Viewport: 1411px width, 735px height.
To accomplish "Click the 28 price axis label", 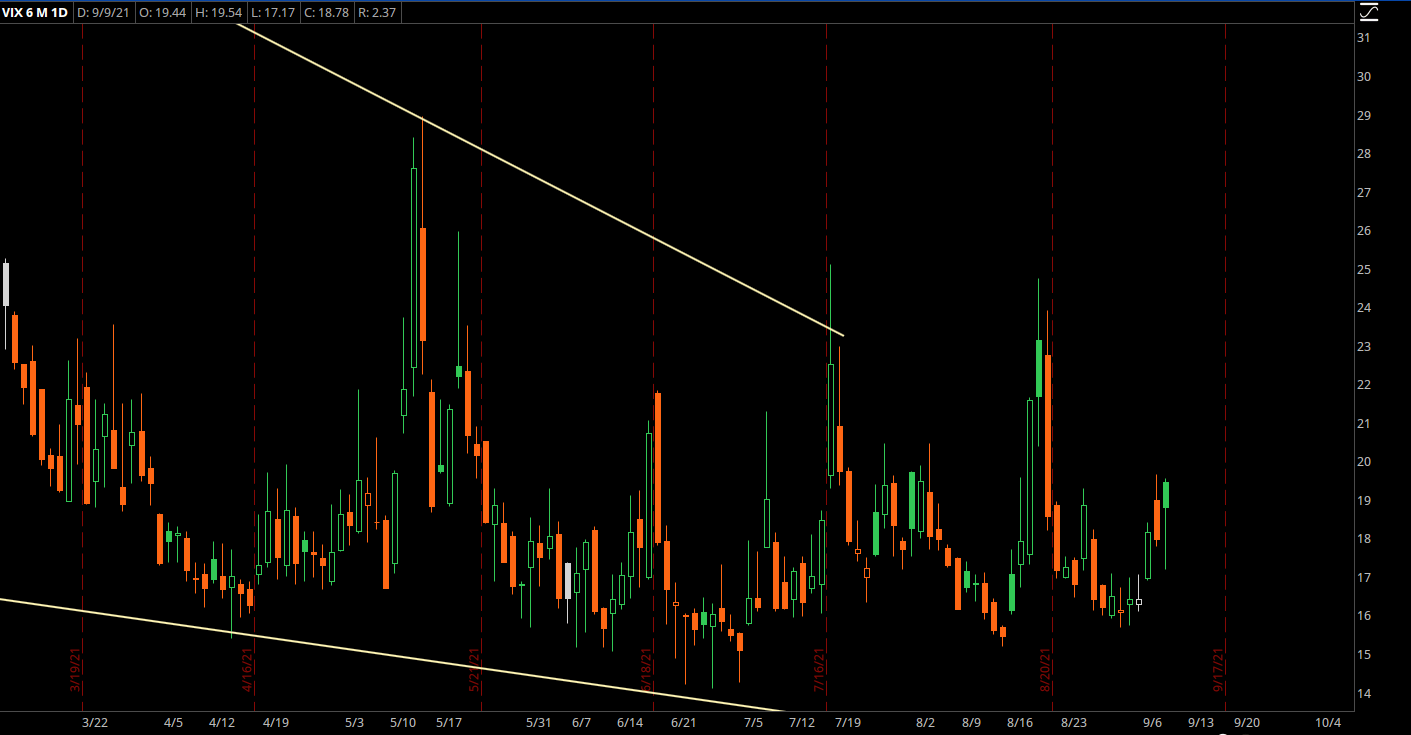I will 1362,154.
